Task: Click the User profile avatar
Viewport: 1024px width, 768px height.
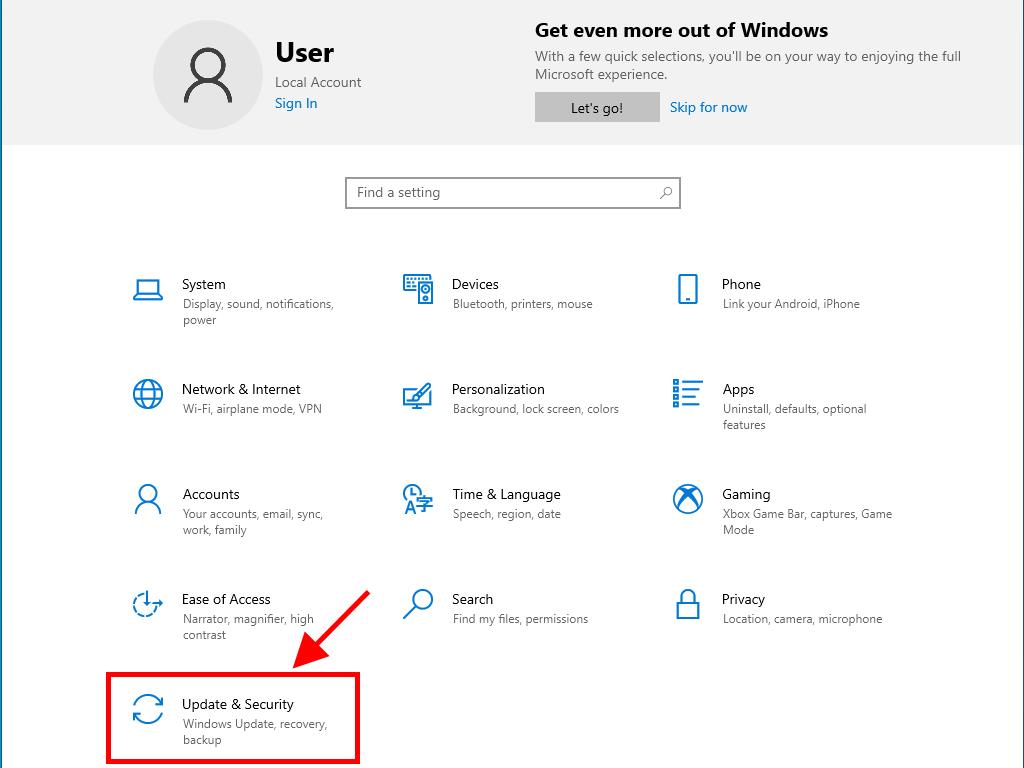Action: click(208, 76)
